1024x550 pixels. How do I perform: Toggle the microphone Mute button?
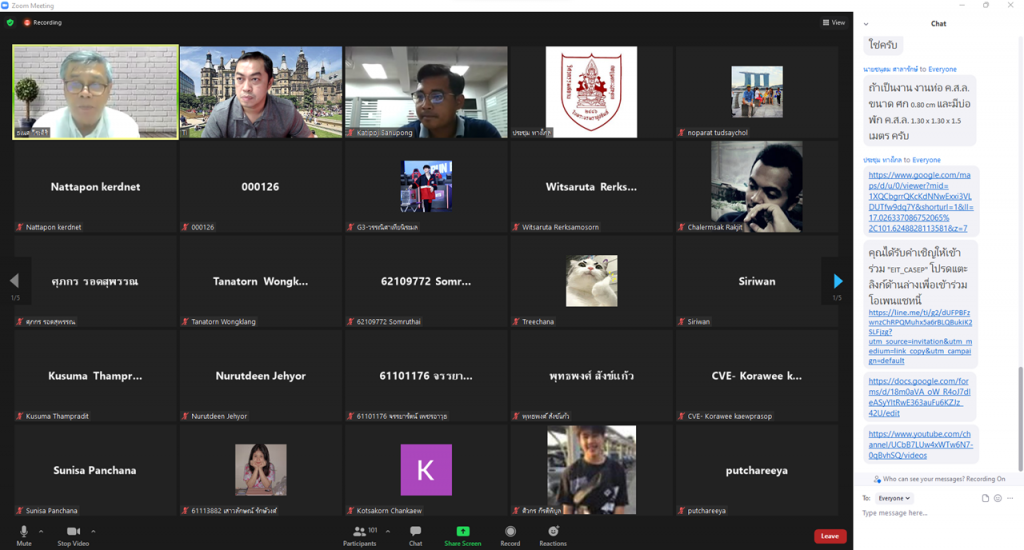[x=23, y=535]
